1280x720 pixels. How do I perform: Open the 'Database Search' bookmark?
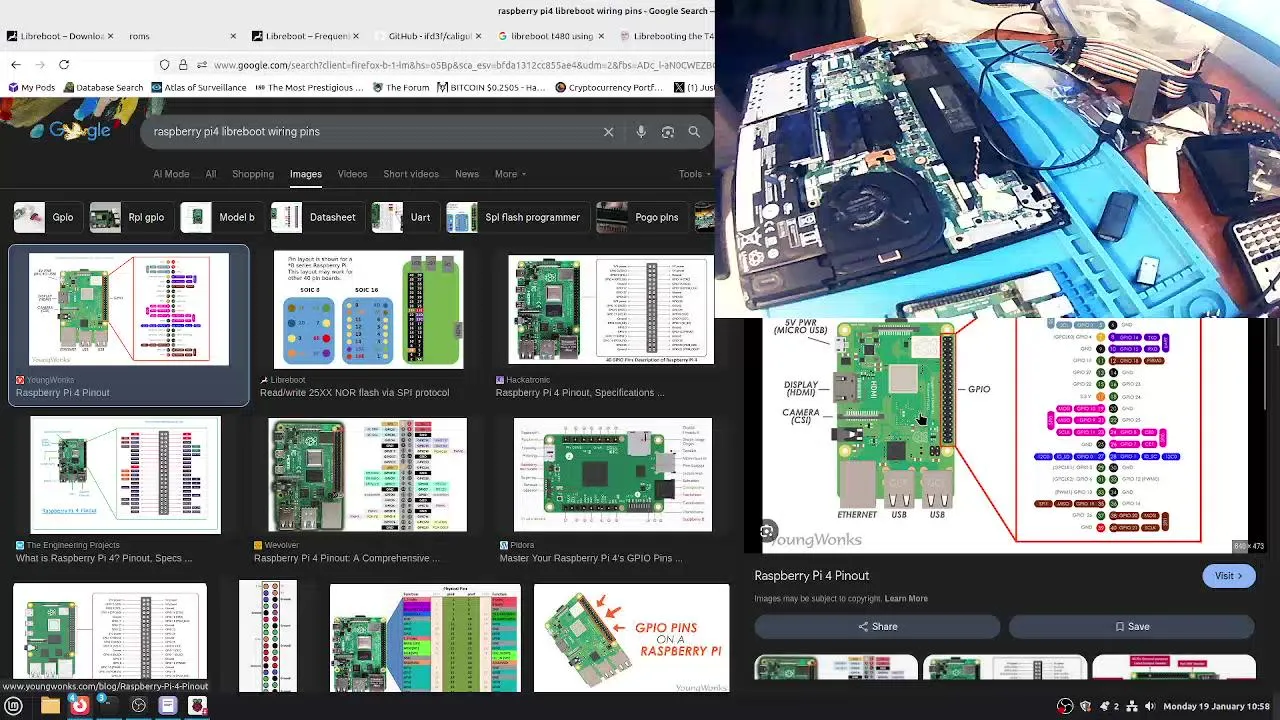[101, 87]
